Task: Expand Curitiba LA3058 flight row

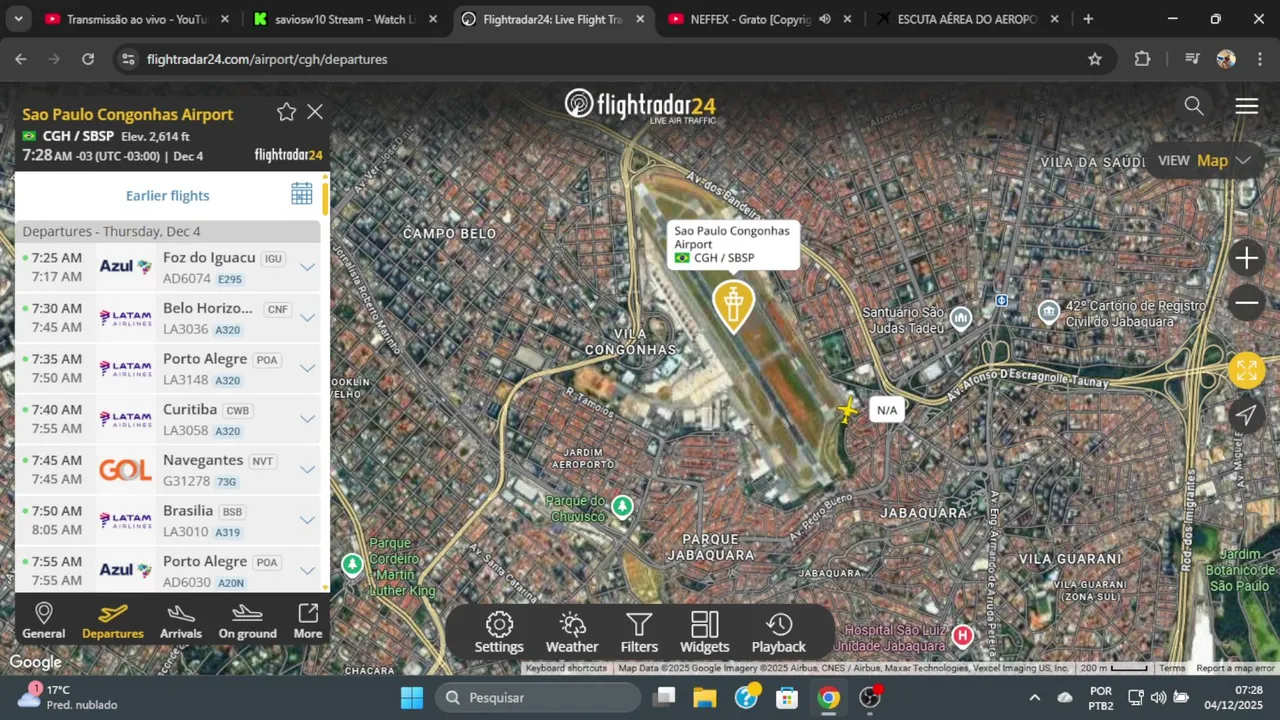Action: click(308, 418)
